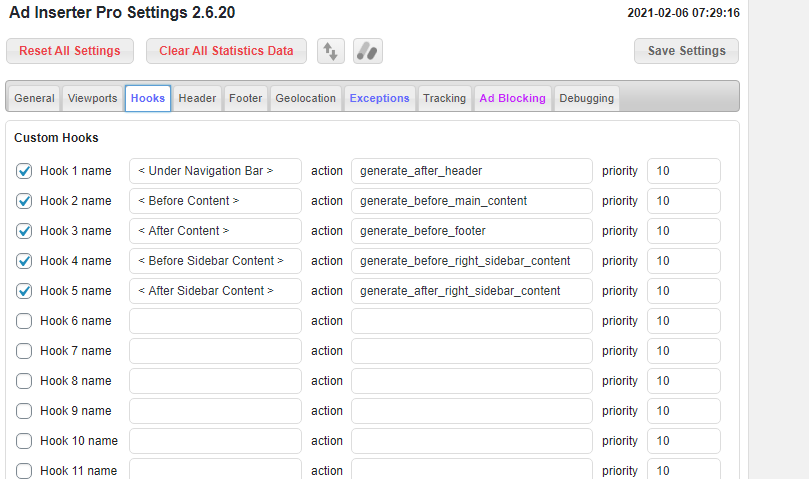810x479 pixels.
Task: Click the 'Ad Inserter Pro Settings 2.6.20' title
Action: coord(122,12)
